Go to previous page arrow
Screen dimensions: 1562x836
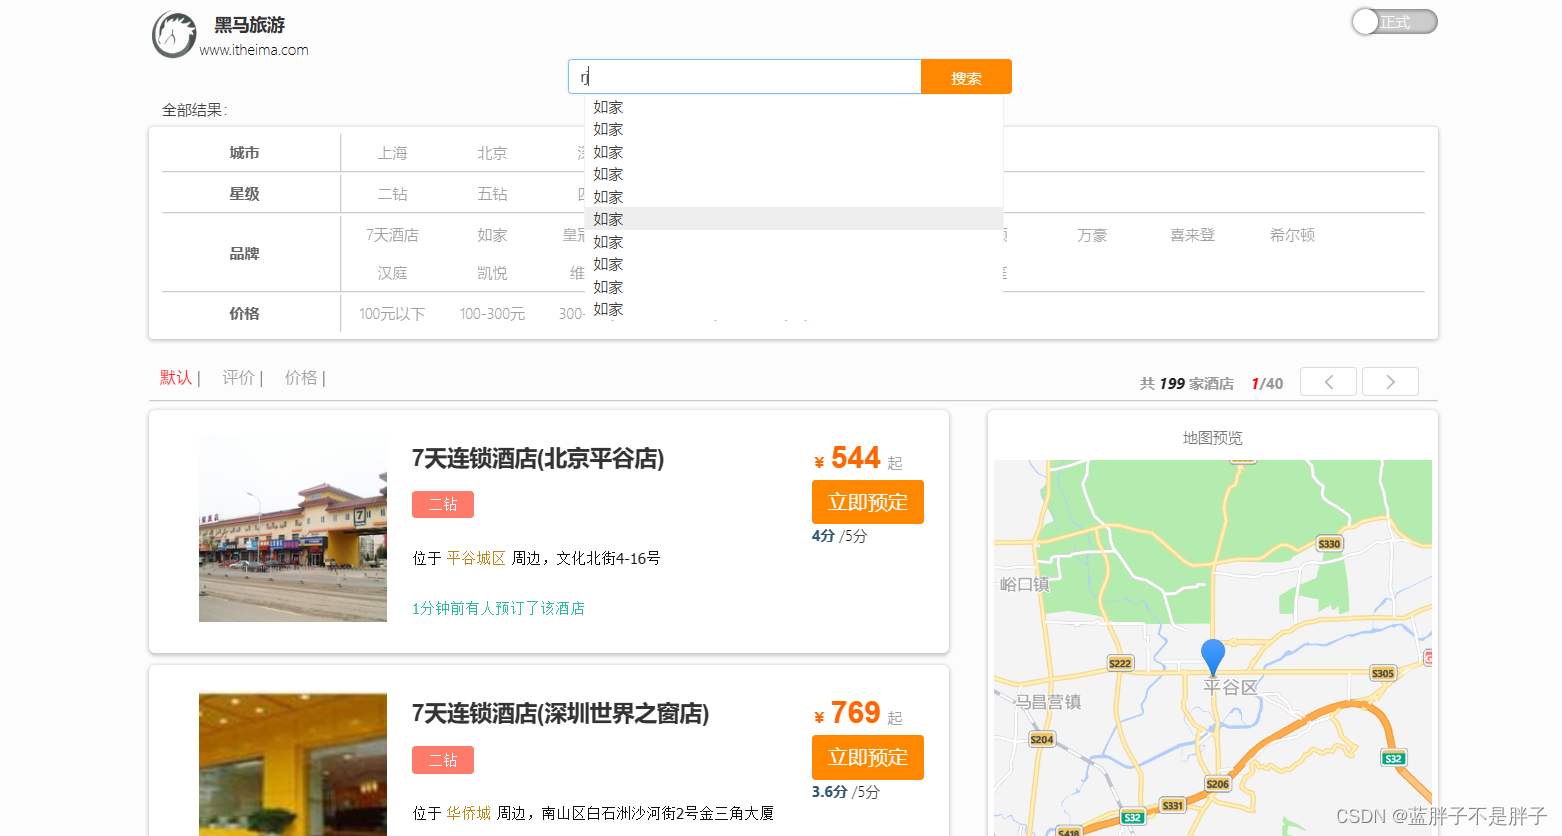(1328, 382)
